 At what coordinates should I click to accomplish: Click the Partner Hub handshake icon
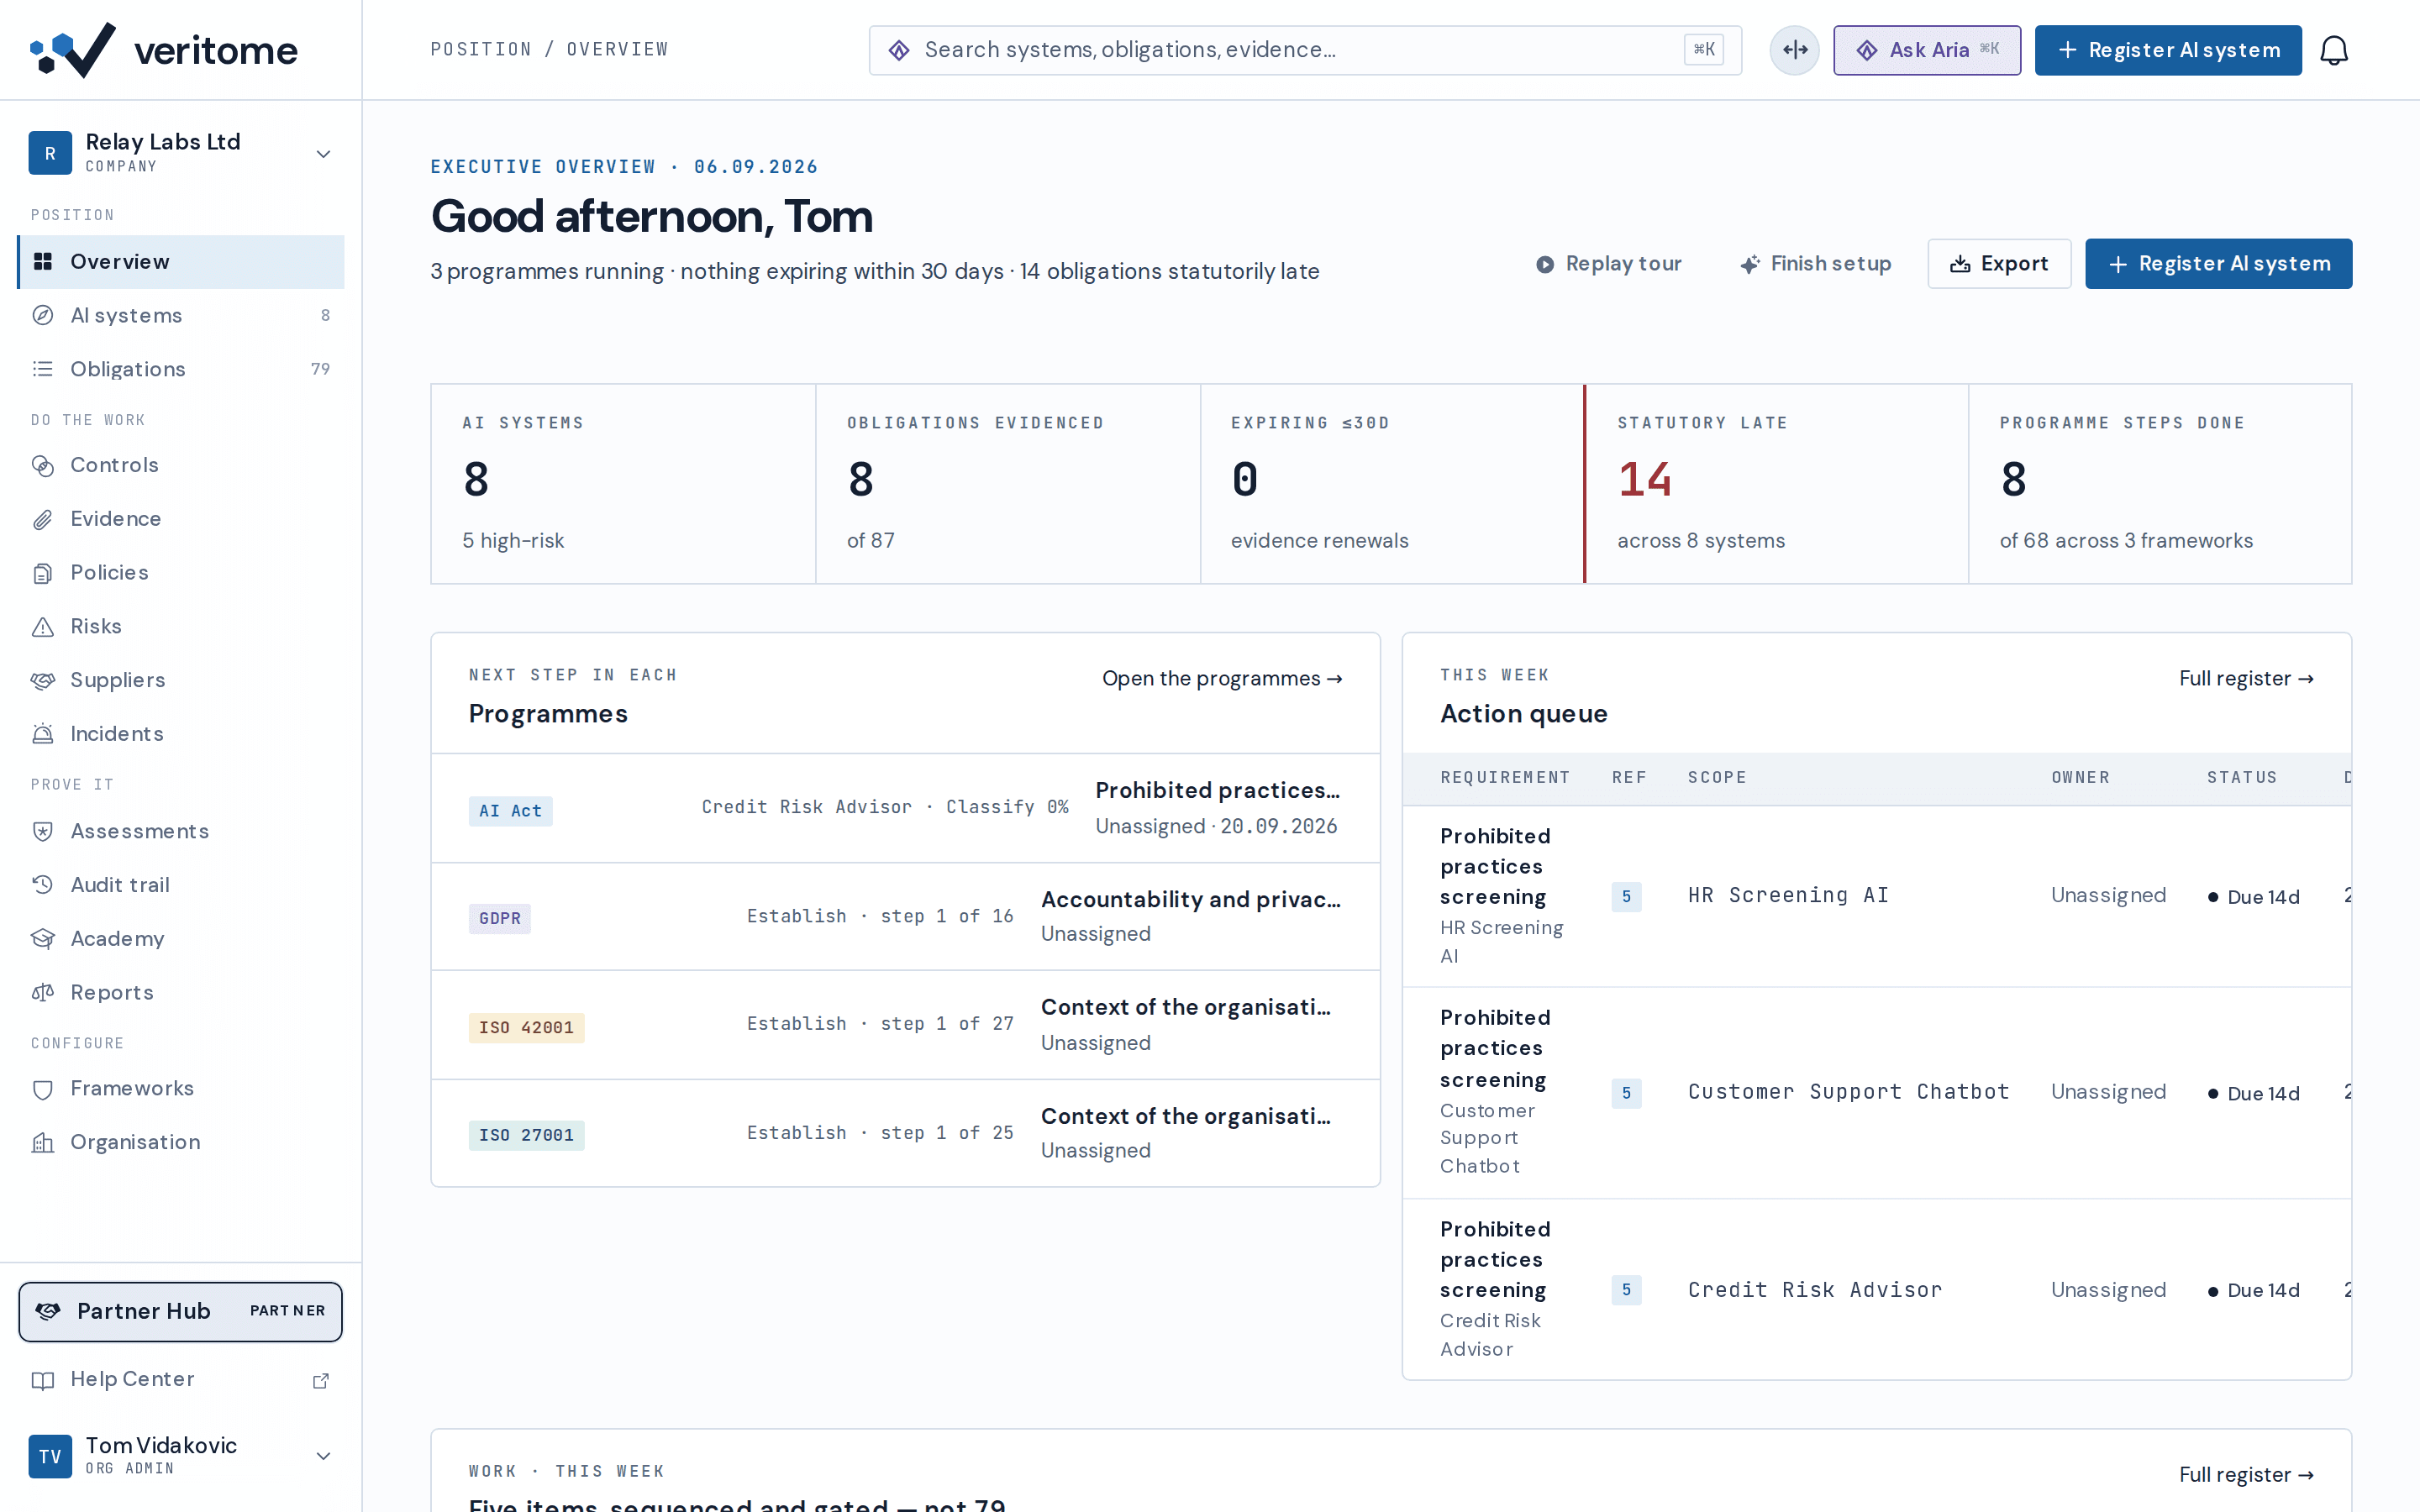click(48, 1311)
